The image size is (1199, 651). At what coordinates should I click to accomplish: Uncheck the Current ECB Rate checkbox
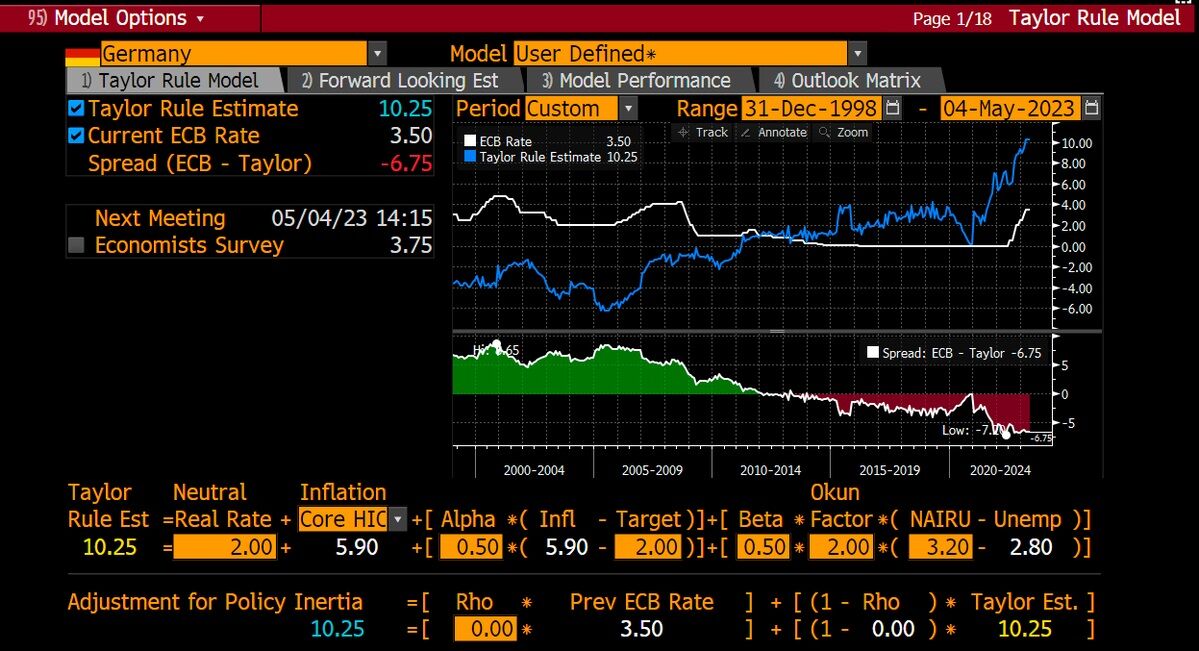[76, 136]
